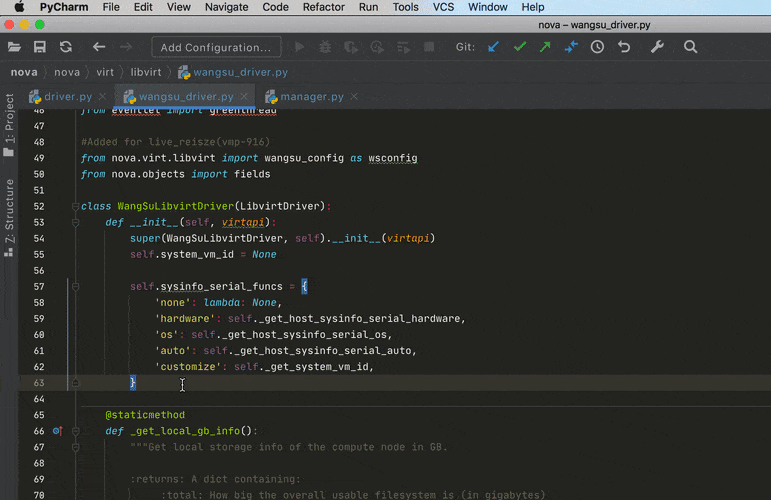Screen dimensions: 771x500
Task: Collapse the __init__ method fold on line 53
Action: (75, 222)
